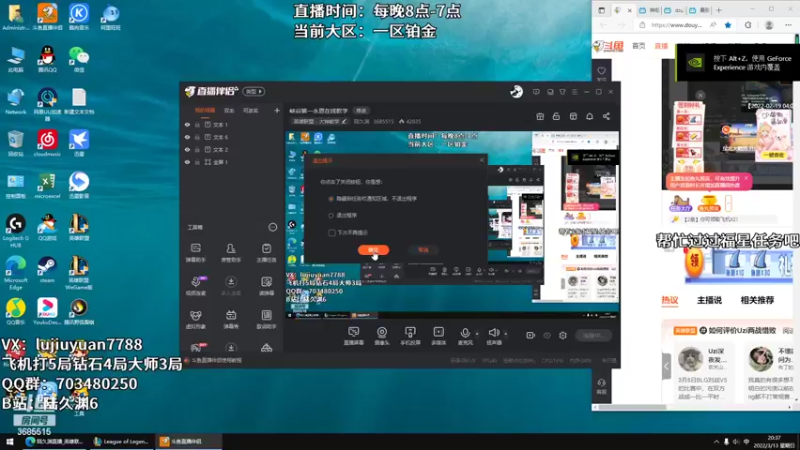Open the user avatar in the companion title bar

click(516, 91)
